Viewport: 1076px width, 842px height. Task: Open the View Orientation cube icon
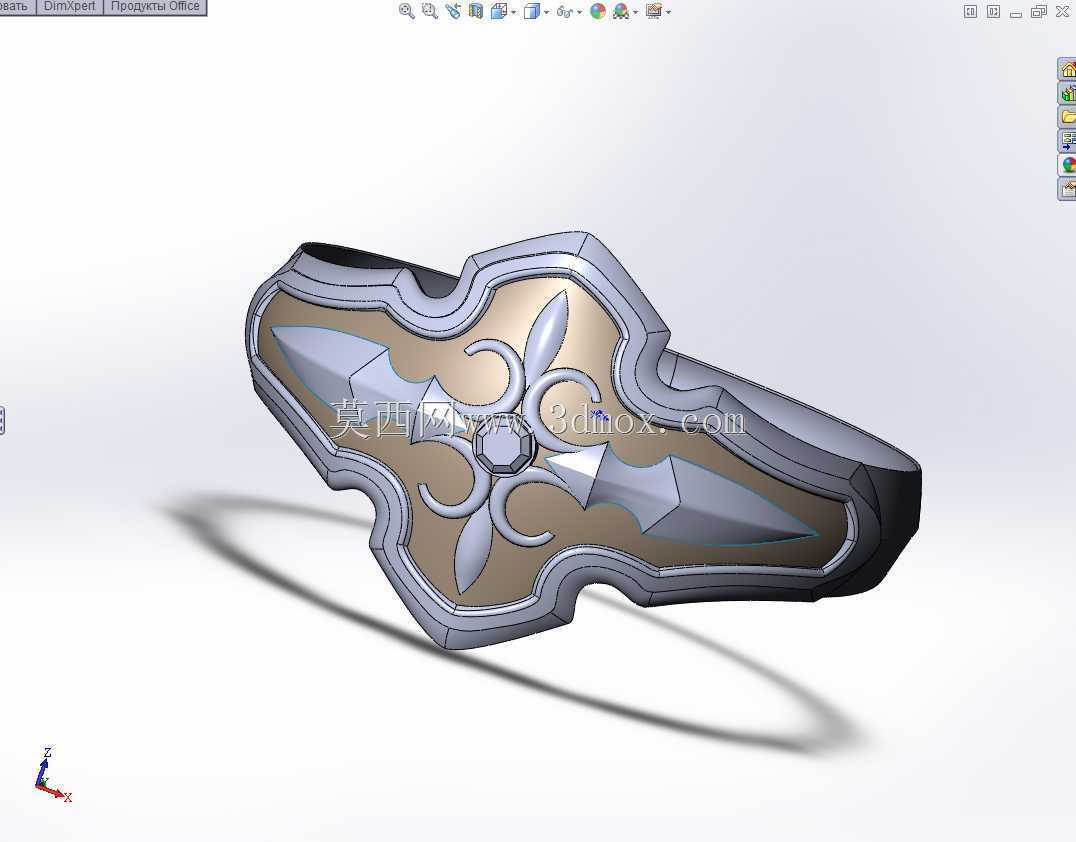tap(499, 11)
